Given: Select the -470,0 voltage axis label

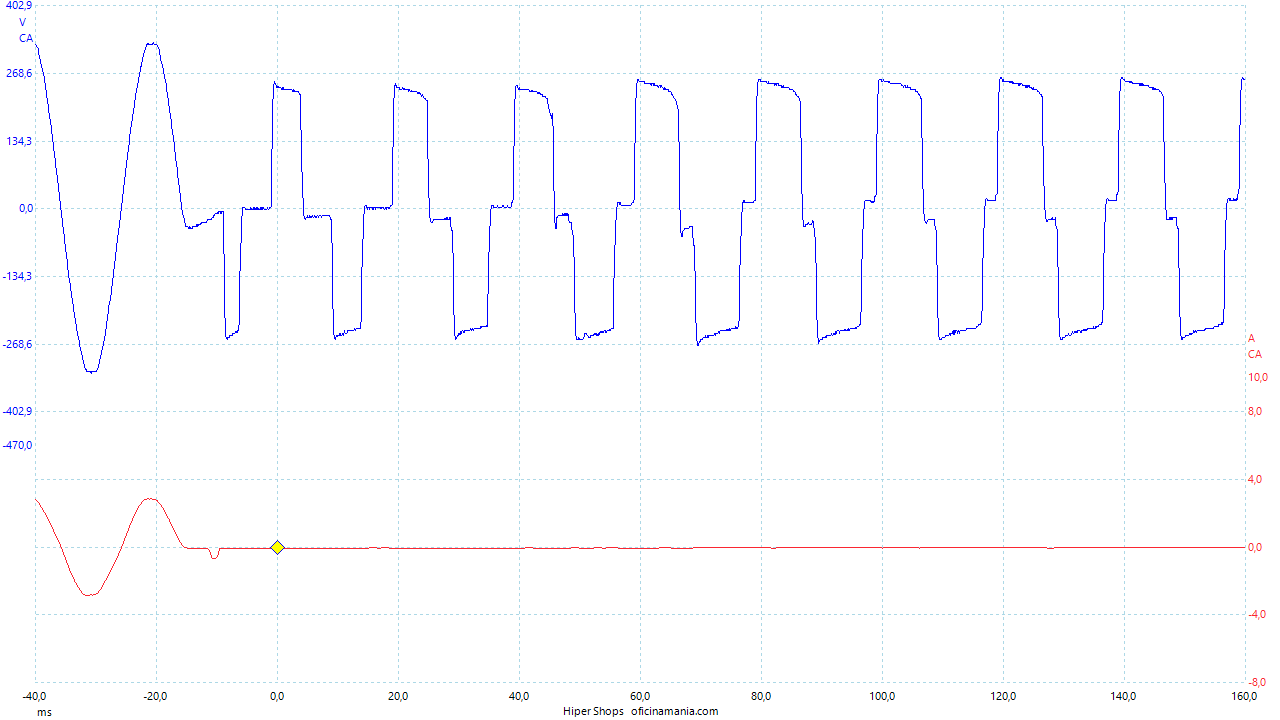Looking at the screenshot, I should (17, 445).
